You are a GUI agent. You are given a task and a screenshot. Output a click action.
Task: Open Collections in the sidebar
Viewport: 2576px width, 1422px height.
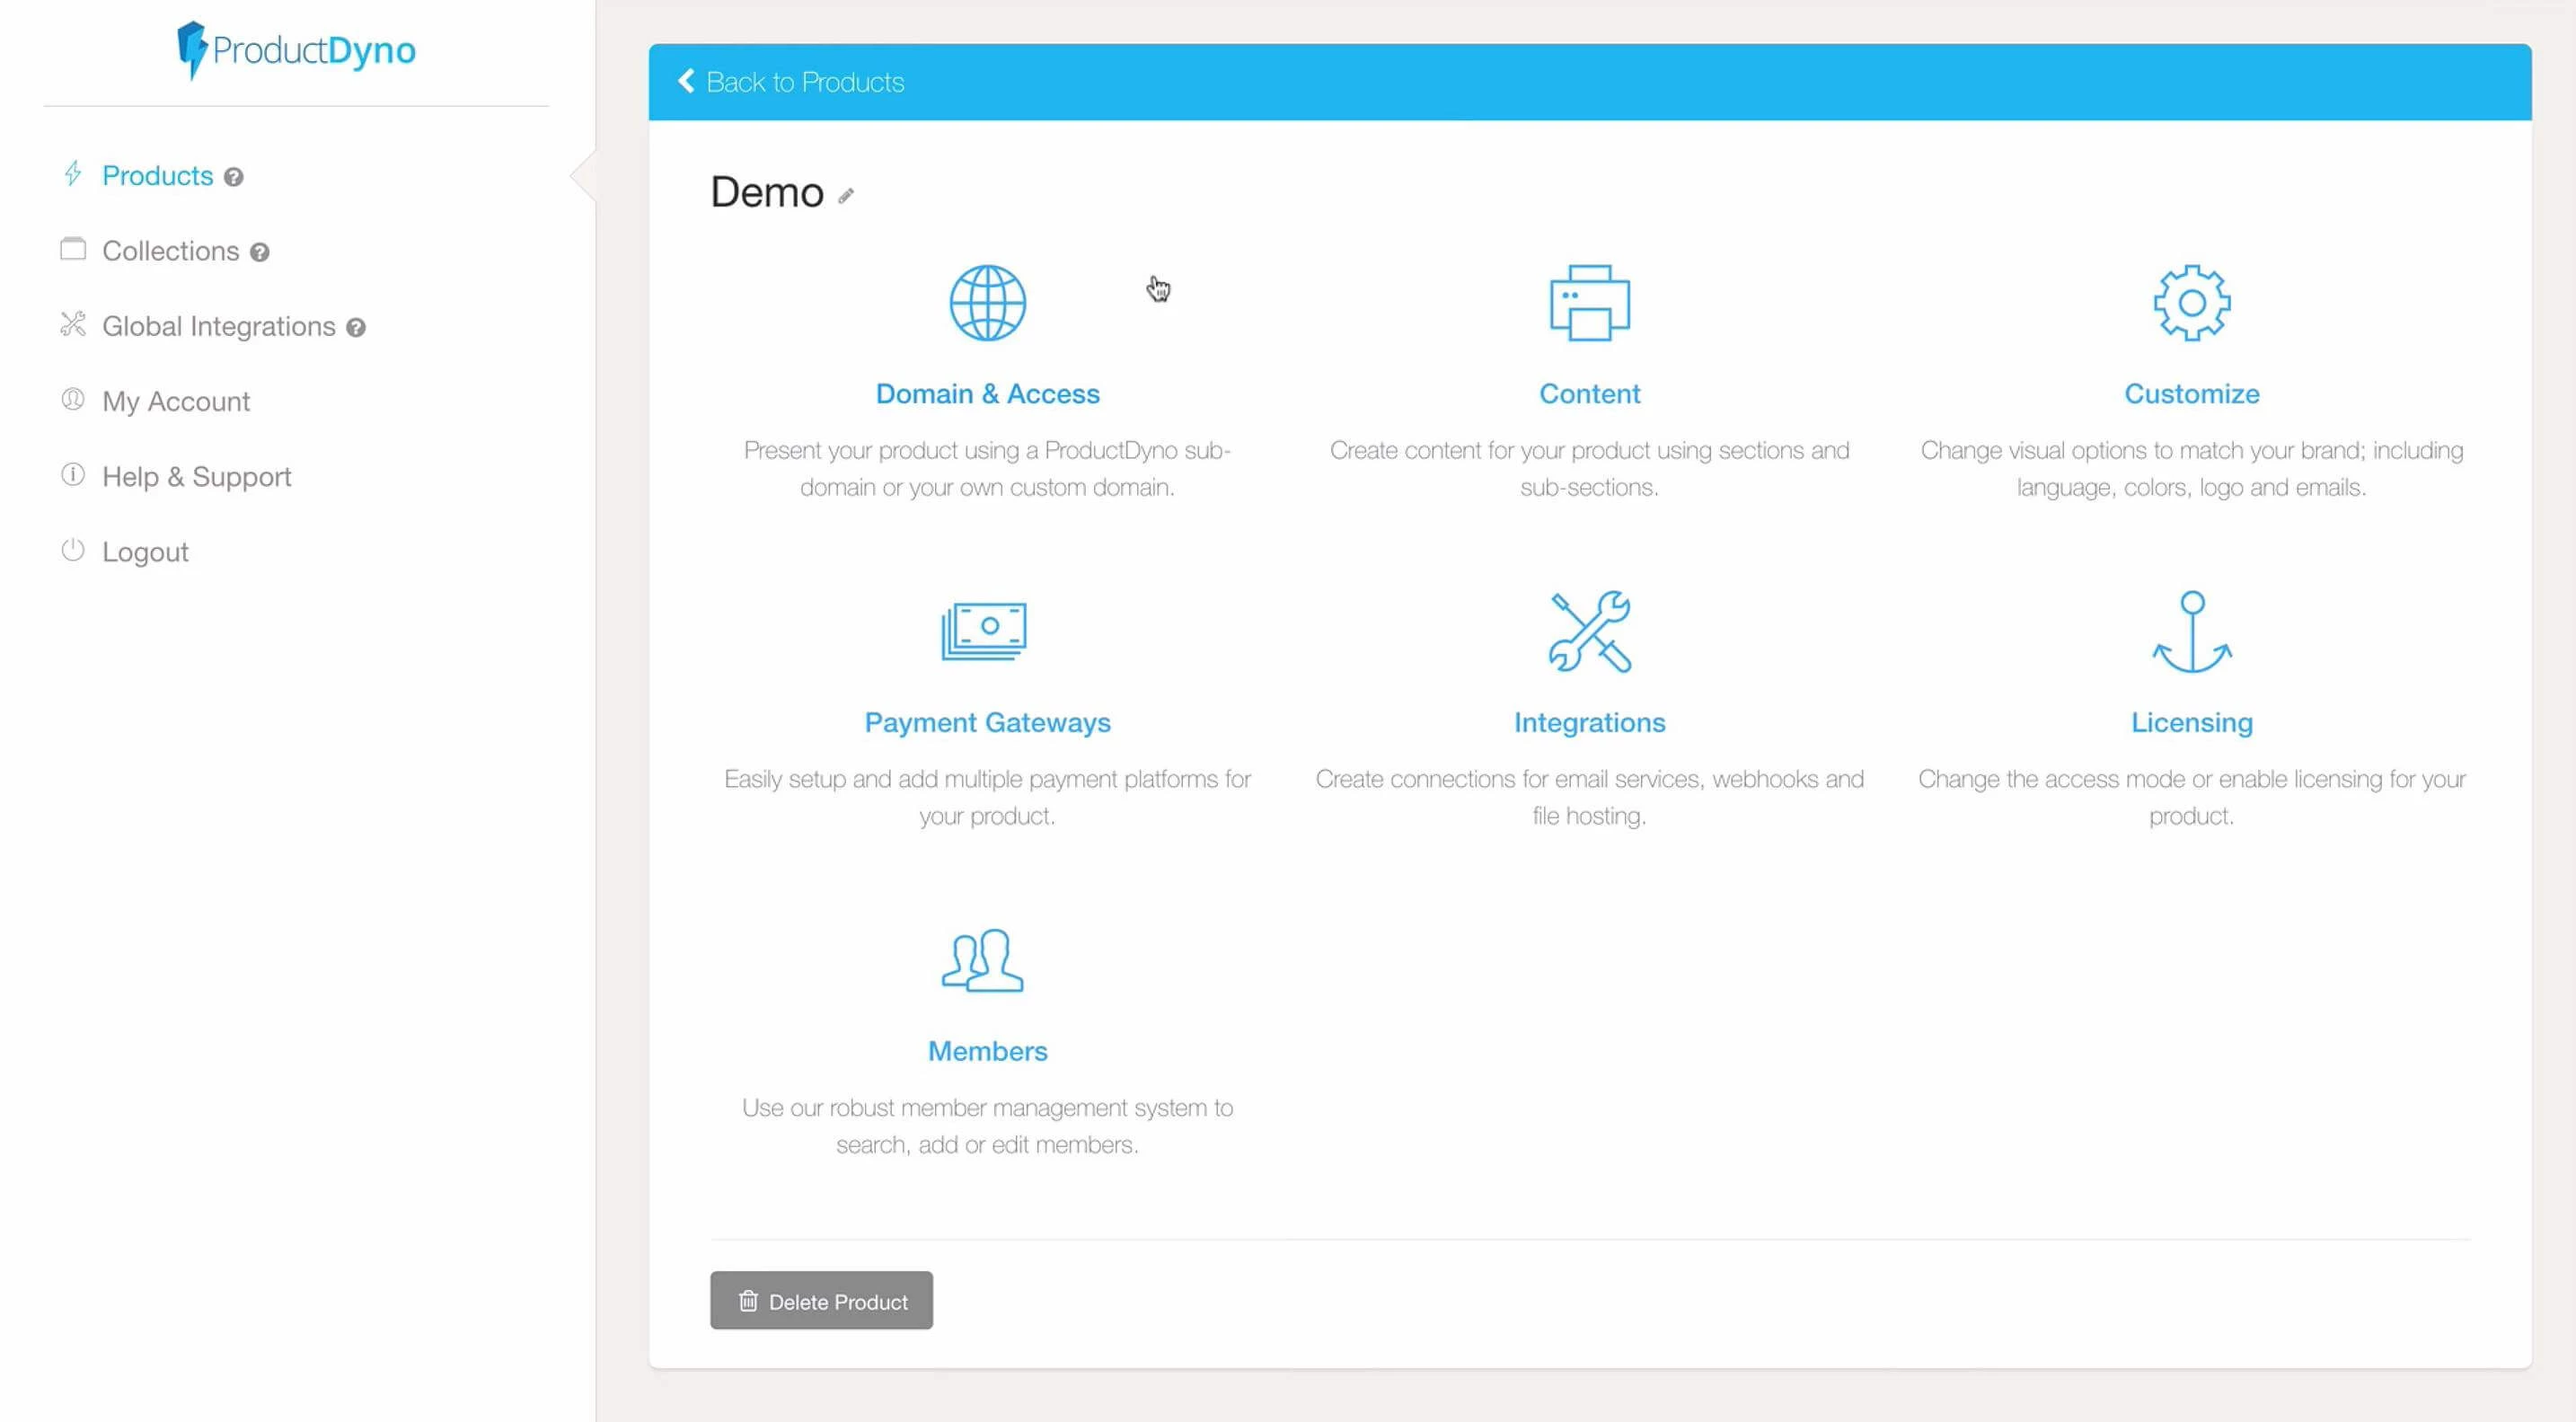pyautogui.click(x=170, y=251)
